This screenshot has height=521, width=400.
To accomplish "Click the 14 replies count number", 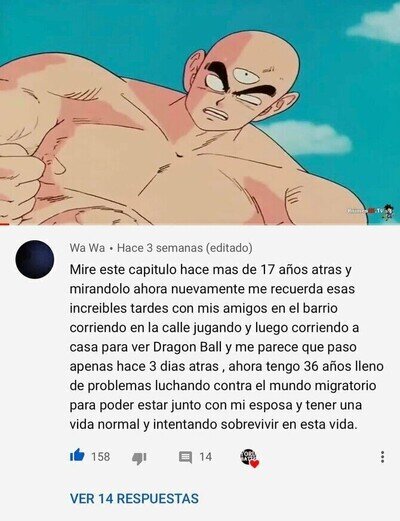I will 206,457.
